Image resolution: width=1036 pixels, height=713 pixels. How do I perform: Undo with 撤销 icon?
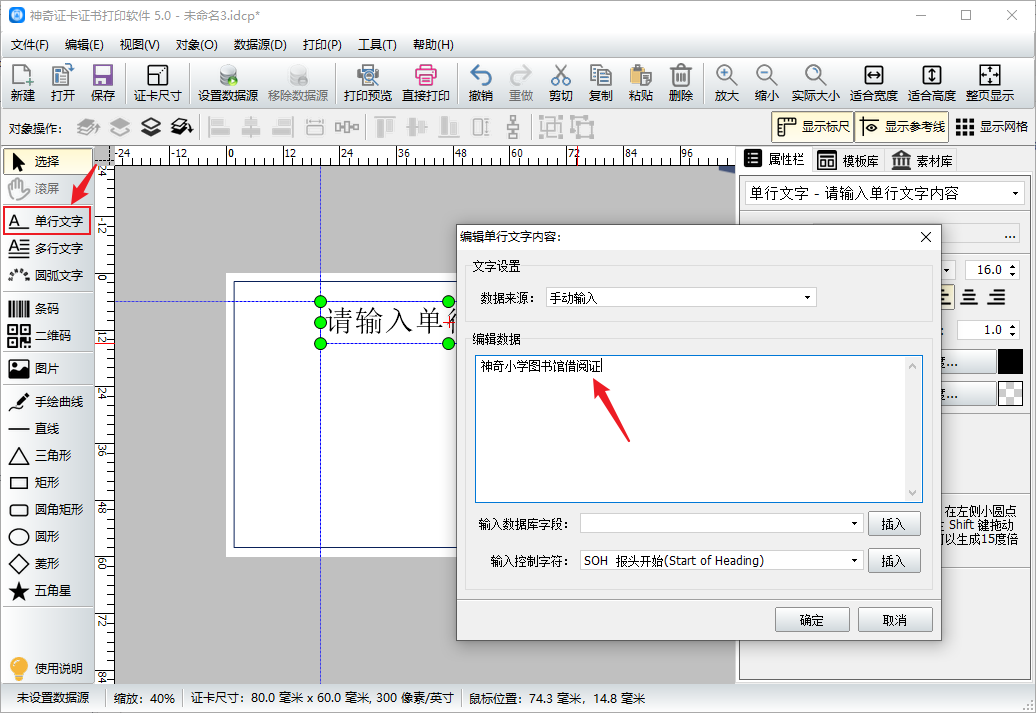pos(480,83)
